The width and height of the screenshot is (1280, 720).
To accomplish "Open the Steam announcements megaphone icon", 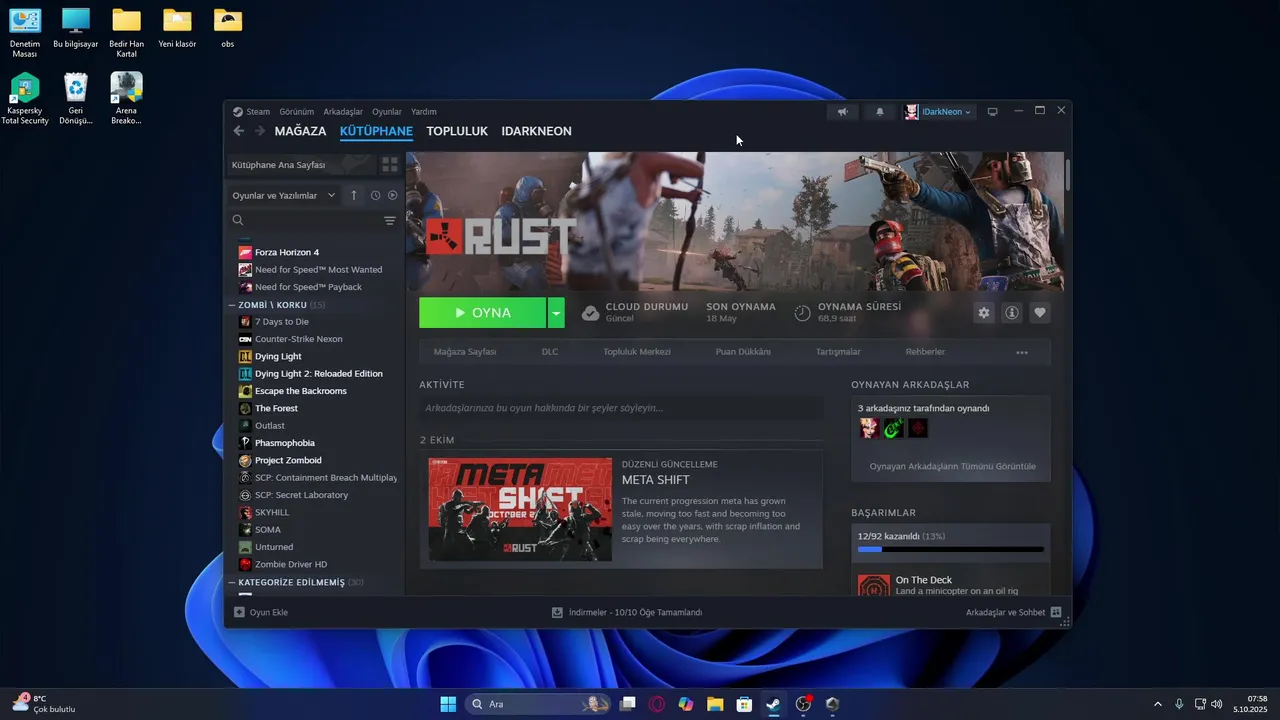I will [843, 112].
